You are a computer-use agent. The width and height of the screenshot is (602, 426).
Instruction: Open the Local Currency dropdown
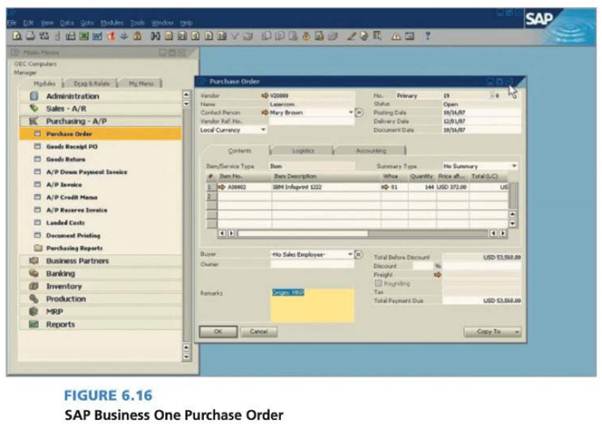point(264,129)
